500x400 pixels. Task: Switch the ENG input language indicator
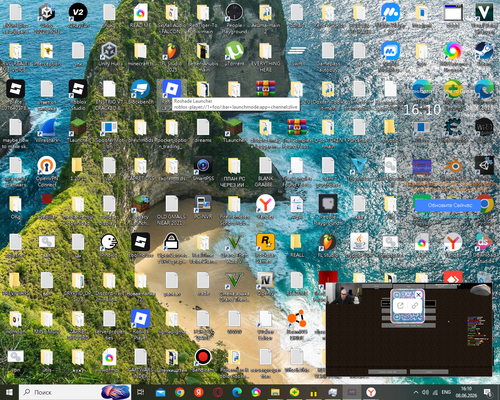(x=446, y=392)
